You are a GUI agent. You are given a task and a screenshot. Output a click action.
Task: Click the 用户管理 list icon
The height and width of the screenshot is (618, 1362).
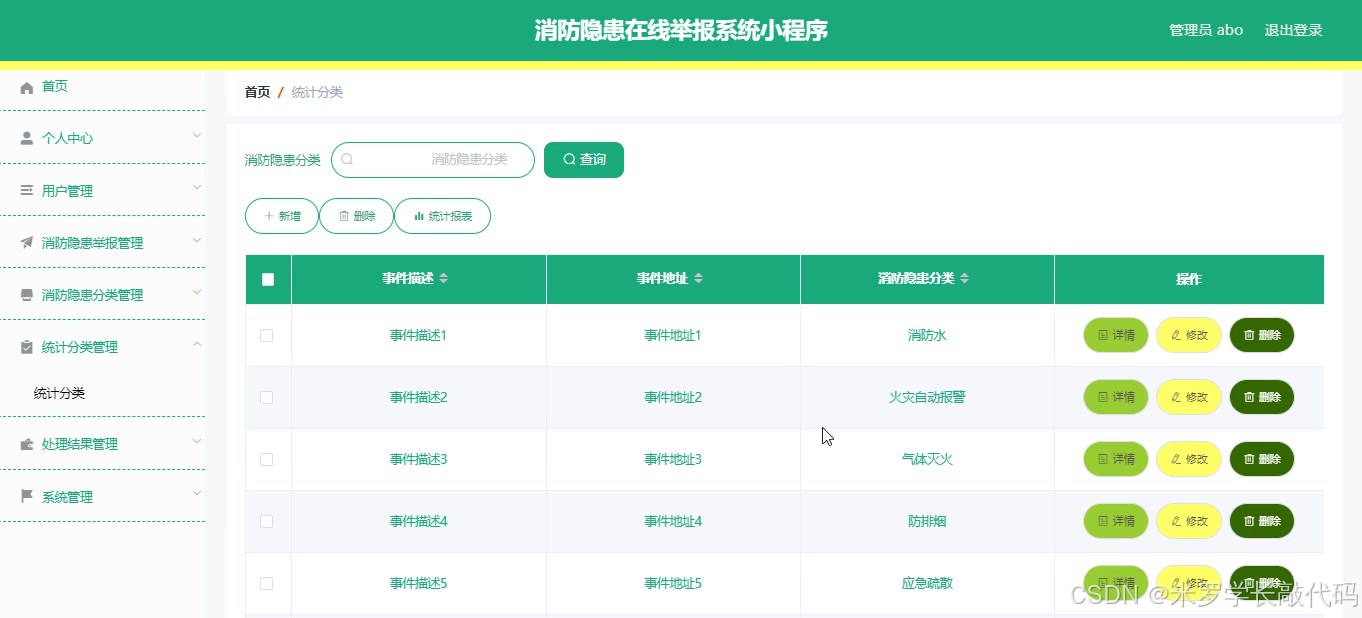point(25,190)
